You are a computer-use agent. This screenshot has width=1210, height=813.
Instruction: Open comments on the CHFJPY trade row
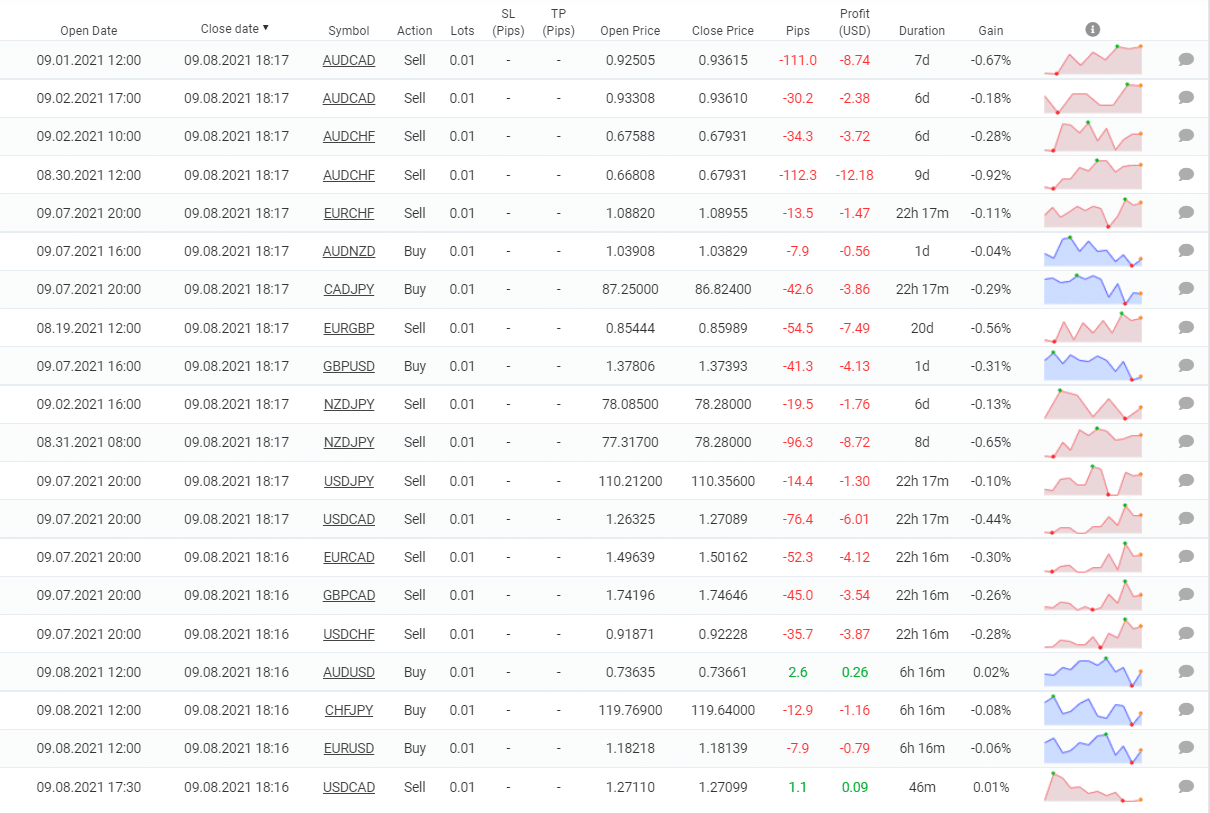[x=1186, y=710]
